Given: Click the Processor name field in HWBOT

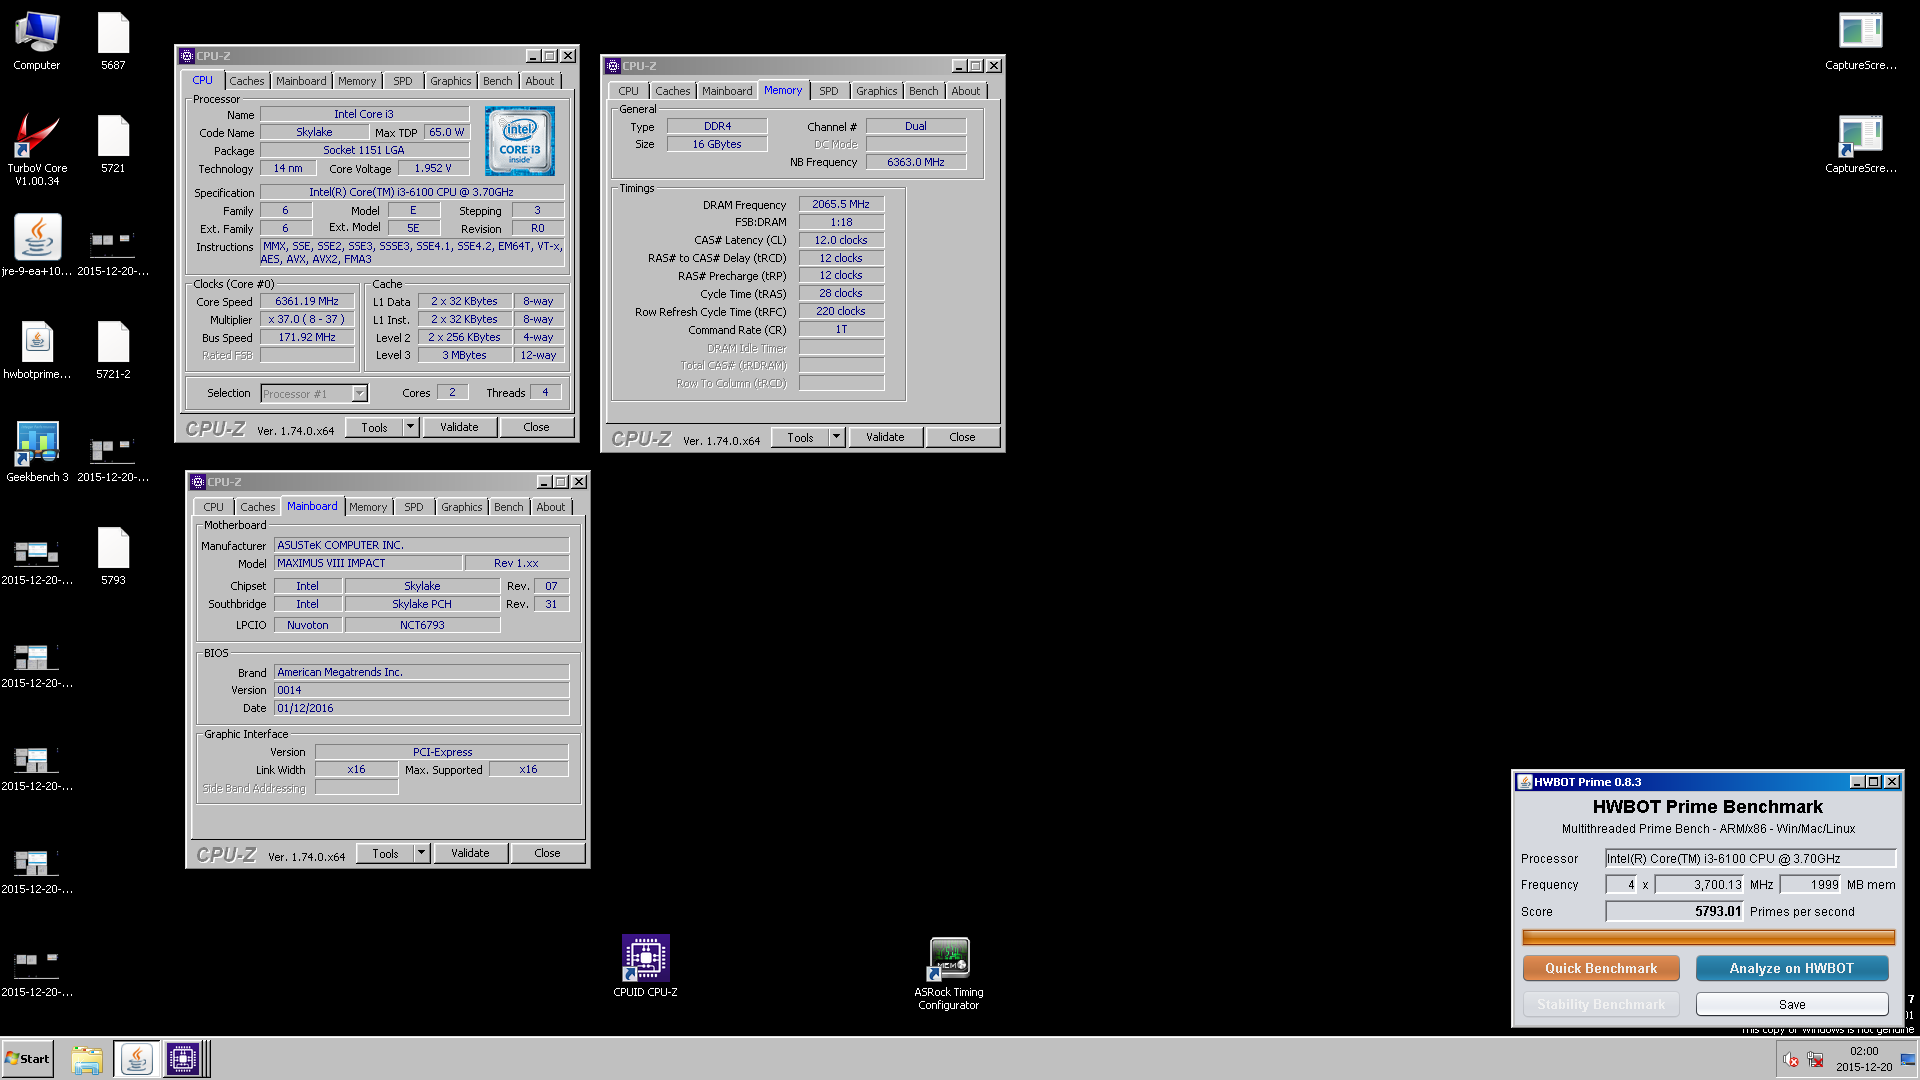Looking at the screenshot, I should (1750, 858).
